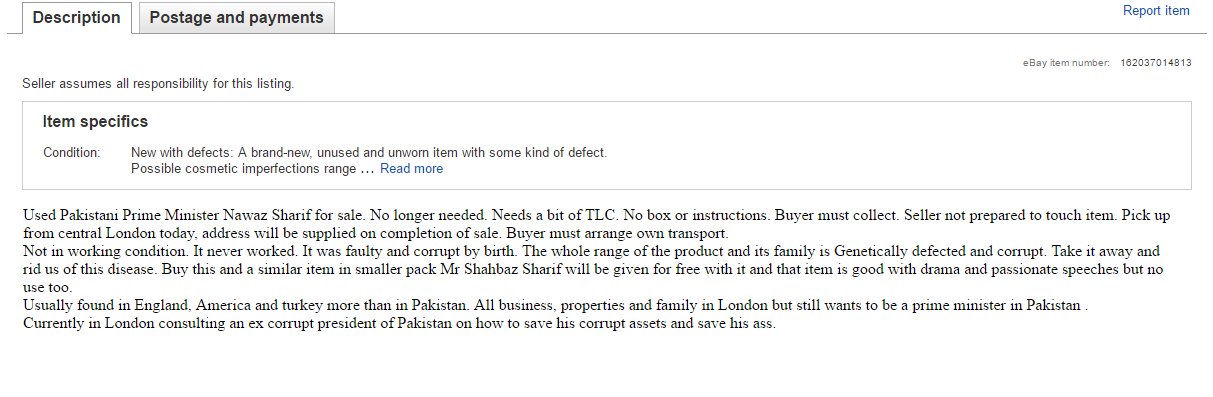Click the eBay item number 162037014813
The width and height of the screenshot is (1213, 397).
tap(1156, 63)
